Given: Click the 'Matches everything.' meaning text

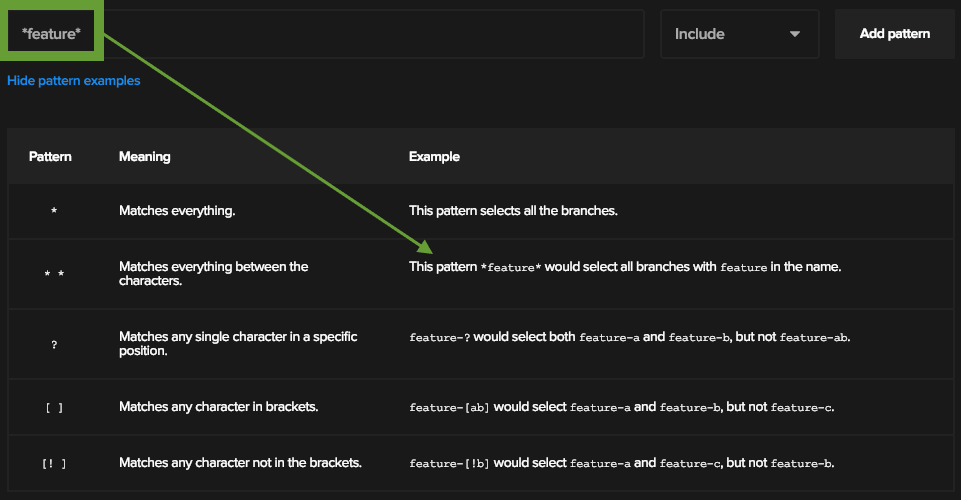Looking at the screenshot, I should coord(177,212).
